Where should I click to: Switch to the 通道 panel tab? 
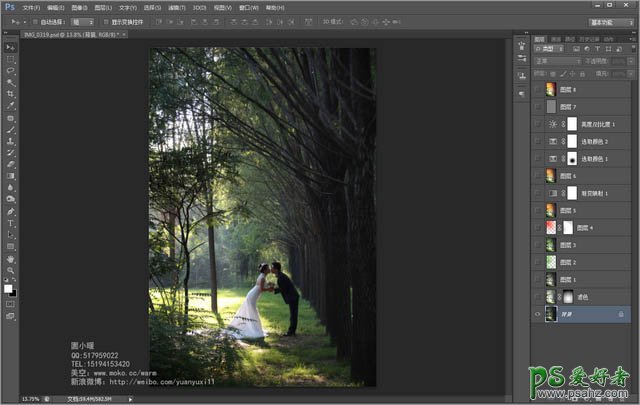coord(557,40)
